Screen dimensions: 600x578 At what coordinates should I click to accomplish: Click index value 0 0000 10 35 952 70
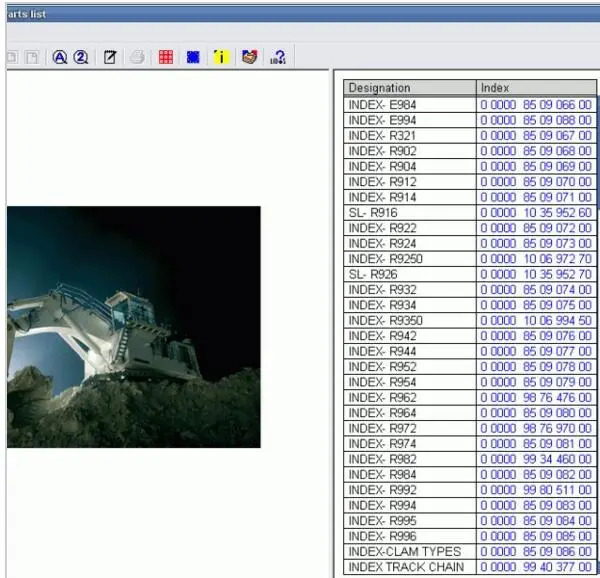click(536, 274)
